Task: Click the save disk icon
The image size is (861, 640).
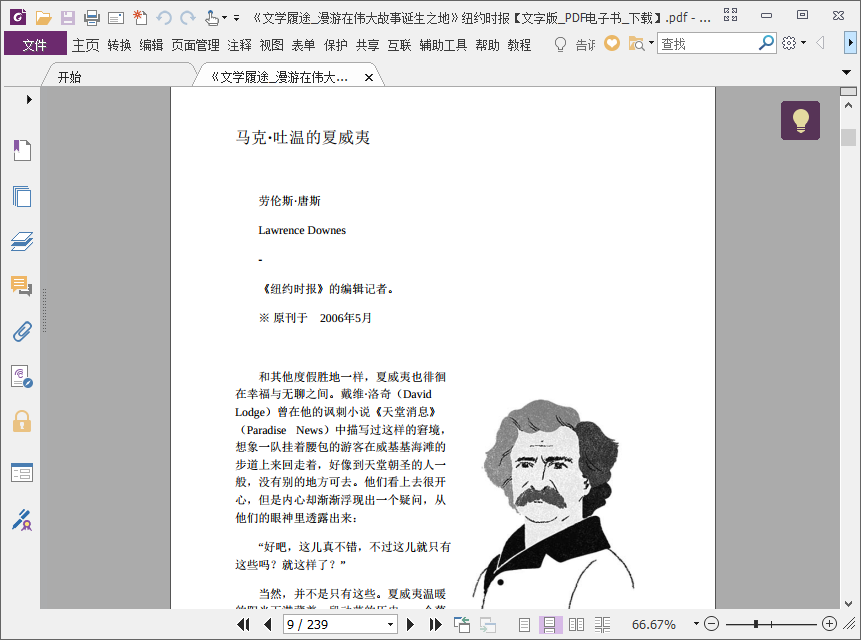Action: click(68, 18)
